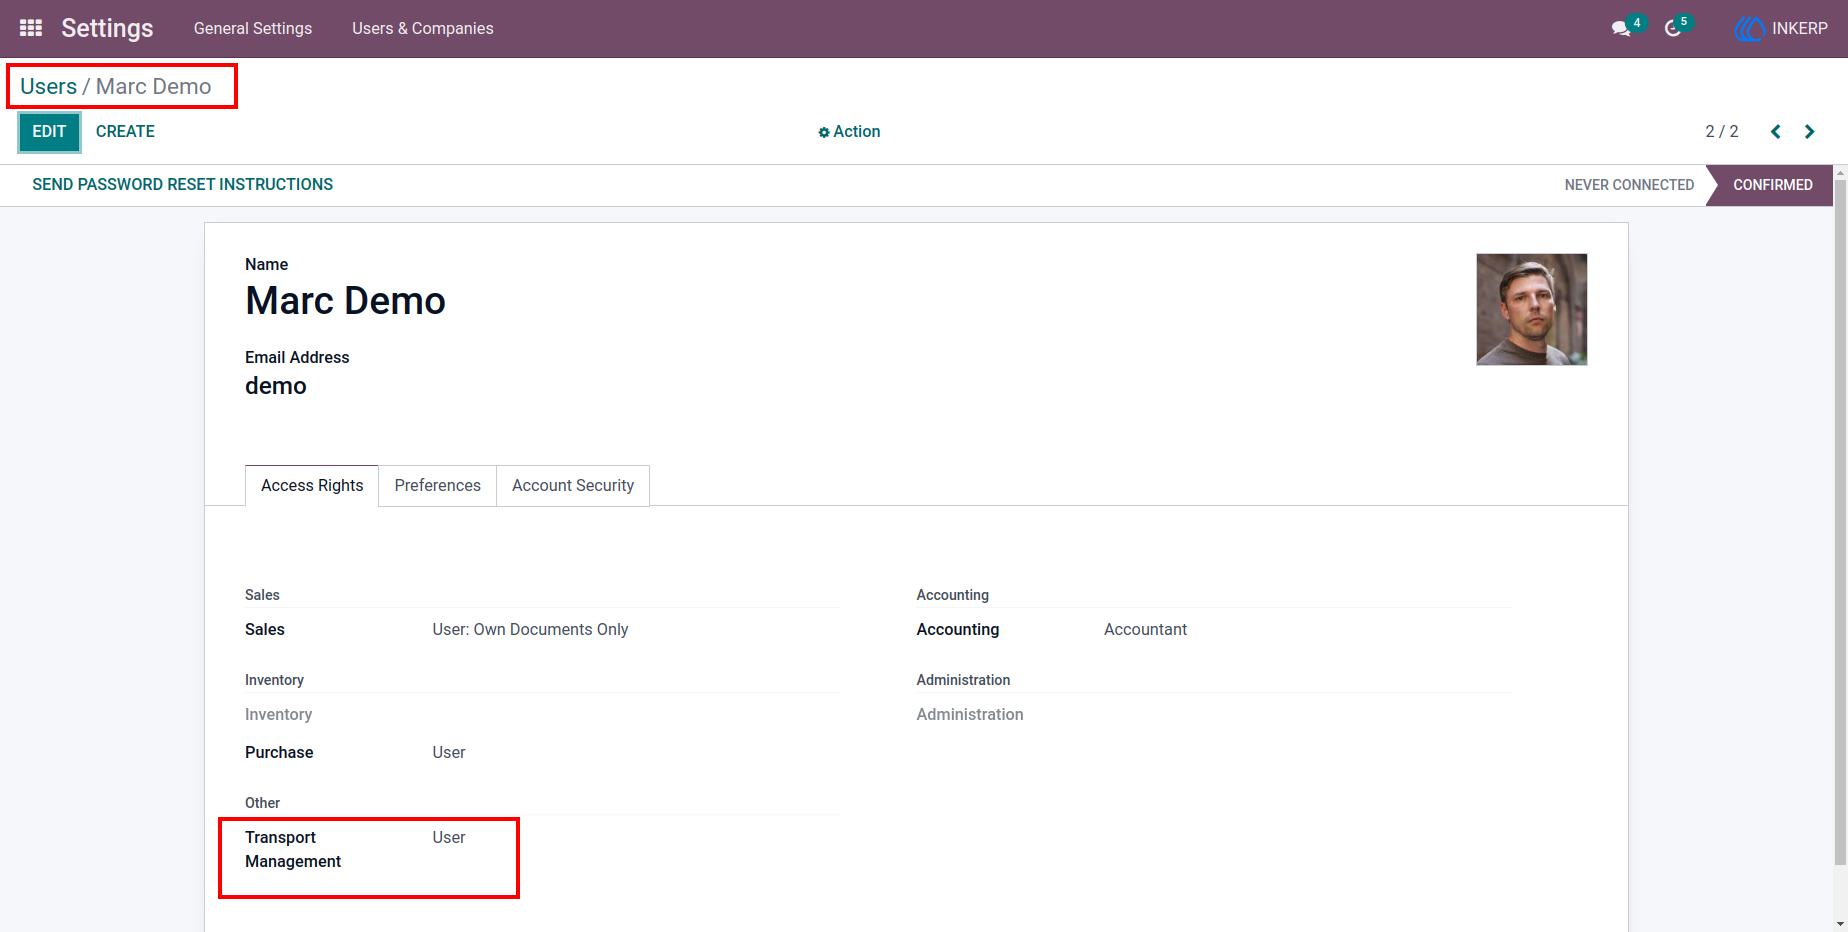Open the apps grid menu icon
This screenshot has width=1848, height=932.
tap(31, 28)
